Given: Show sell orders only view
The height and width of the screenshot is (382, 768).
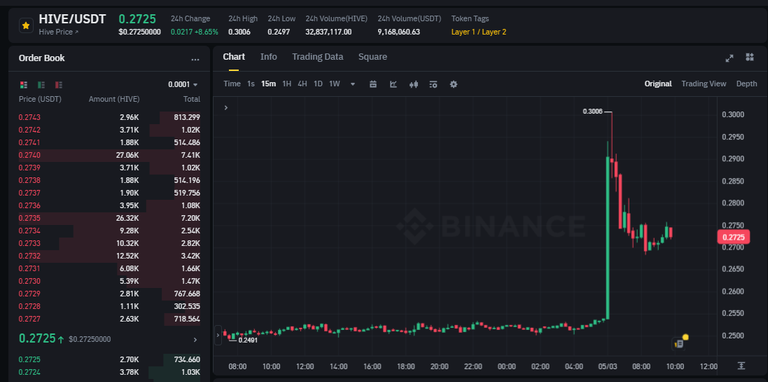Looking at the screenshot, I should point(59,85).
